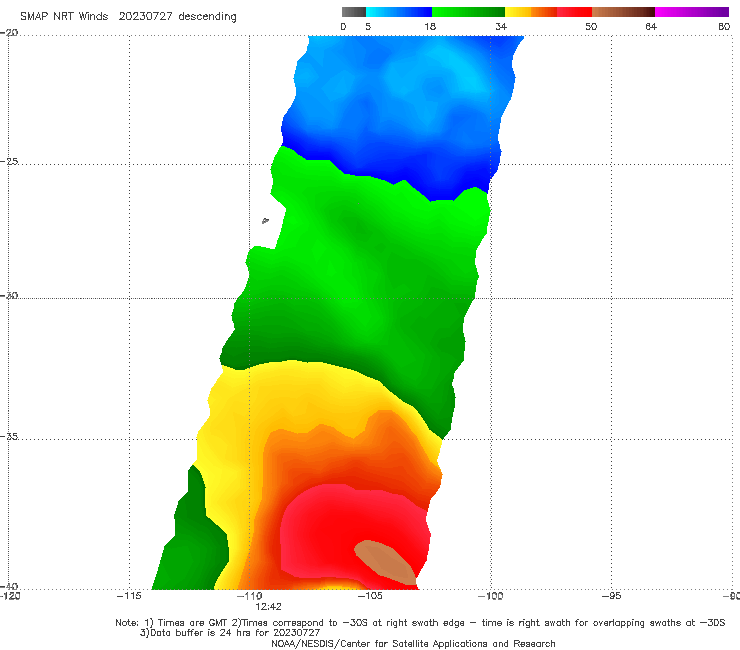Click the green segment of the wind color scale
Viewport: 740px width, 650px height.
coord(468,12)
